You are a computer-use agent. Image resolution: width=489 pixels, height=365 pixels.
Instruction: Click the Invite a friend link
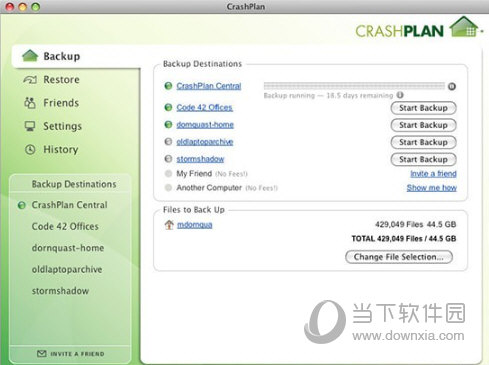433,174
